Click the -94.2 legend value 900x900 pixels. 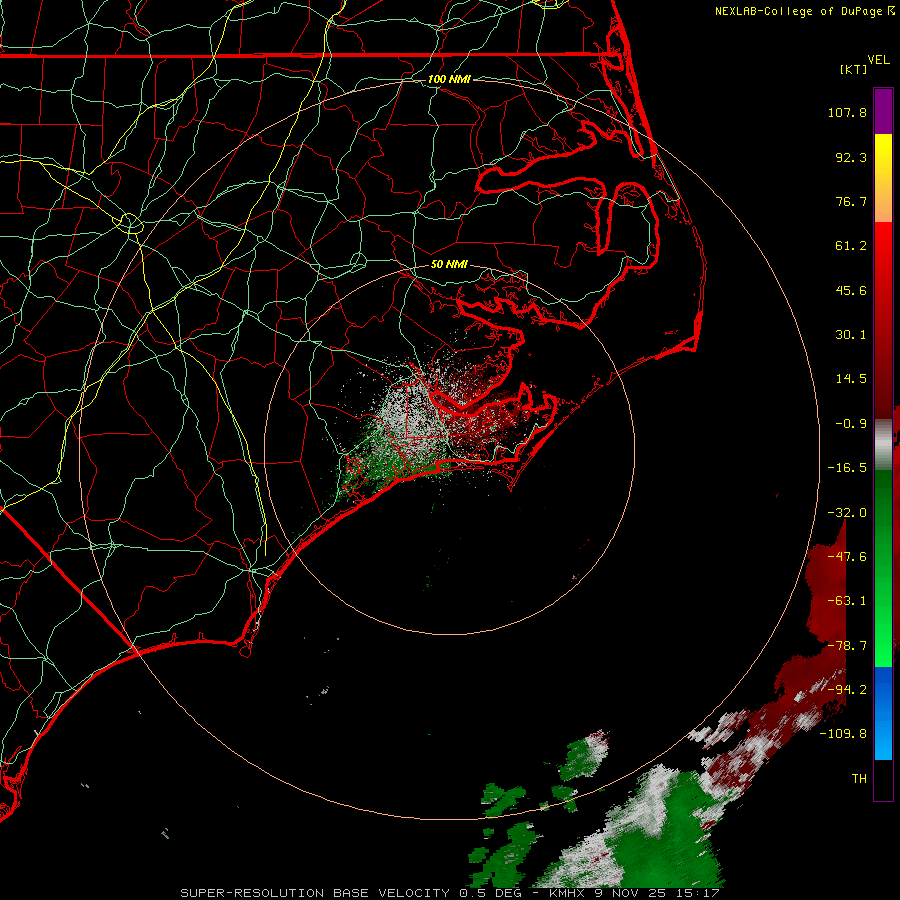tap(847, 690)
